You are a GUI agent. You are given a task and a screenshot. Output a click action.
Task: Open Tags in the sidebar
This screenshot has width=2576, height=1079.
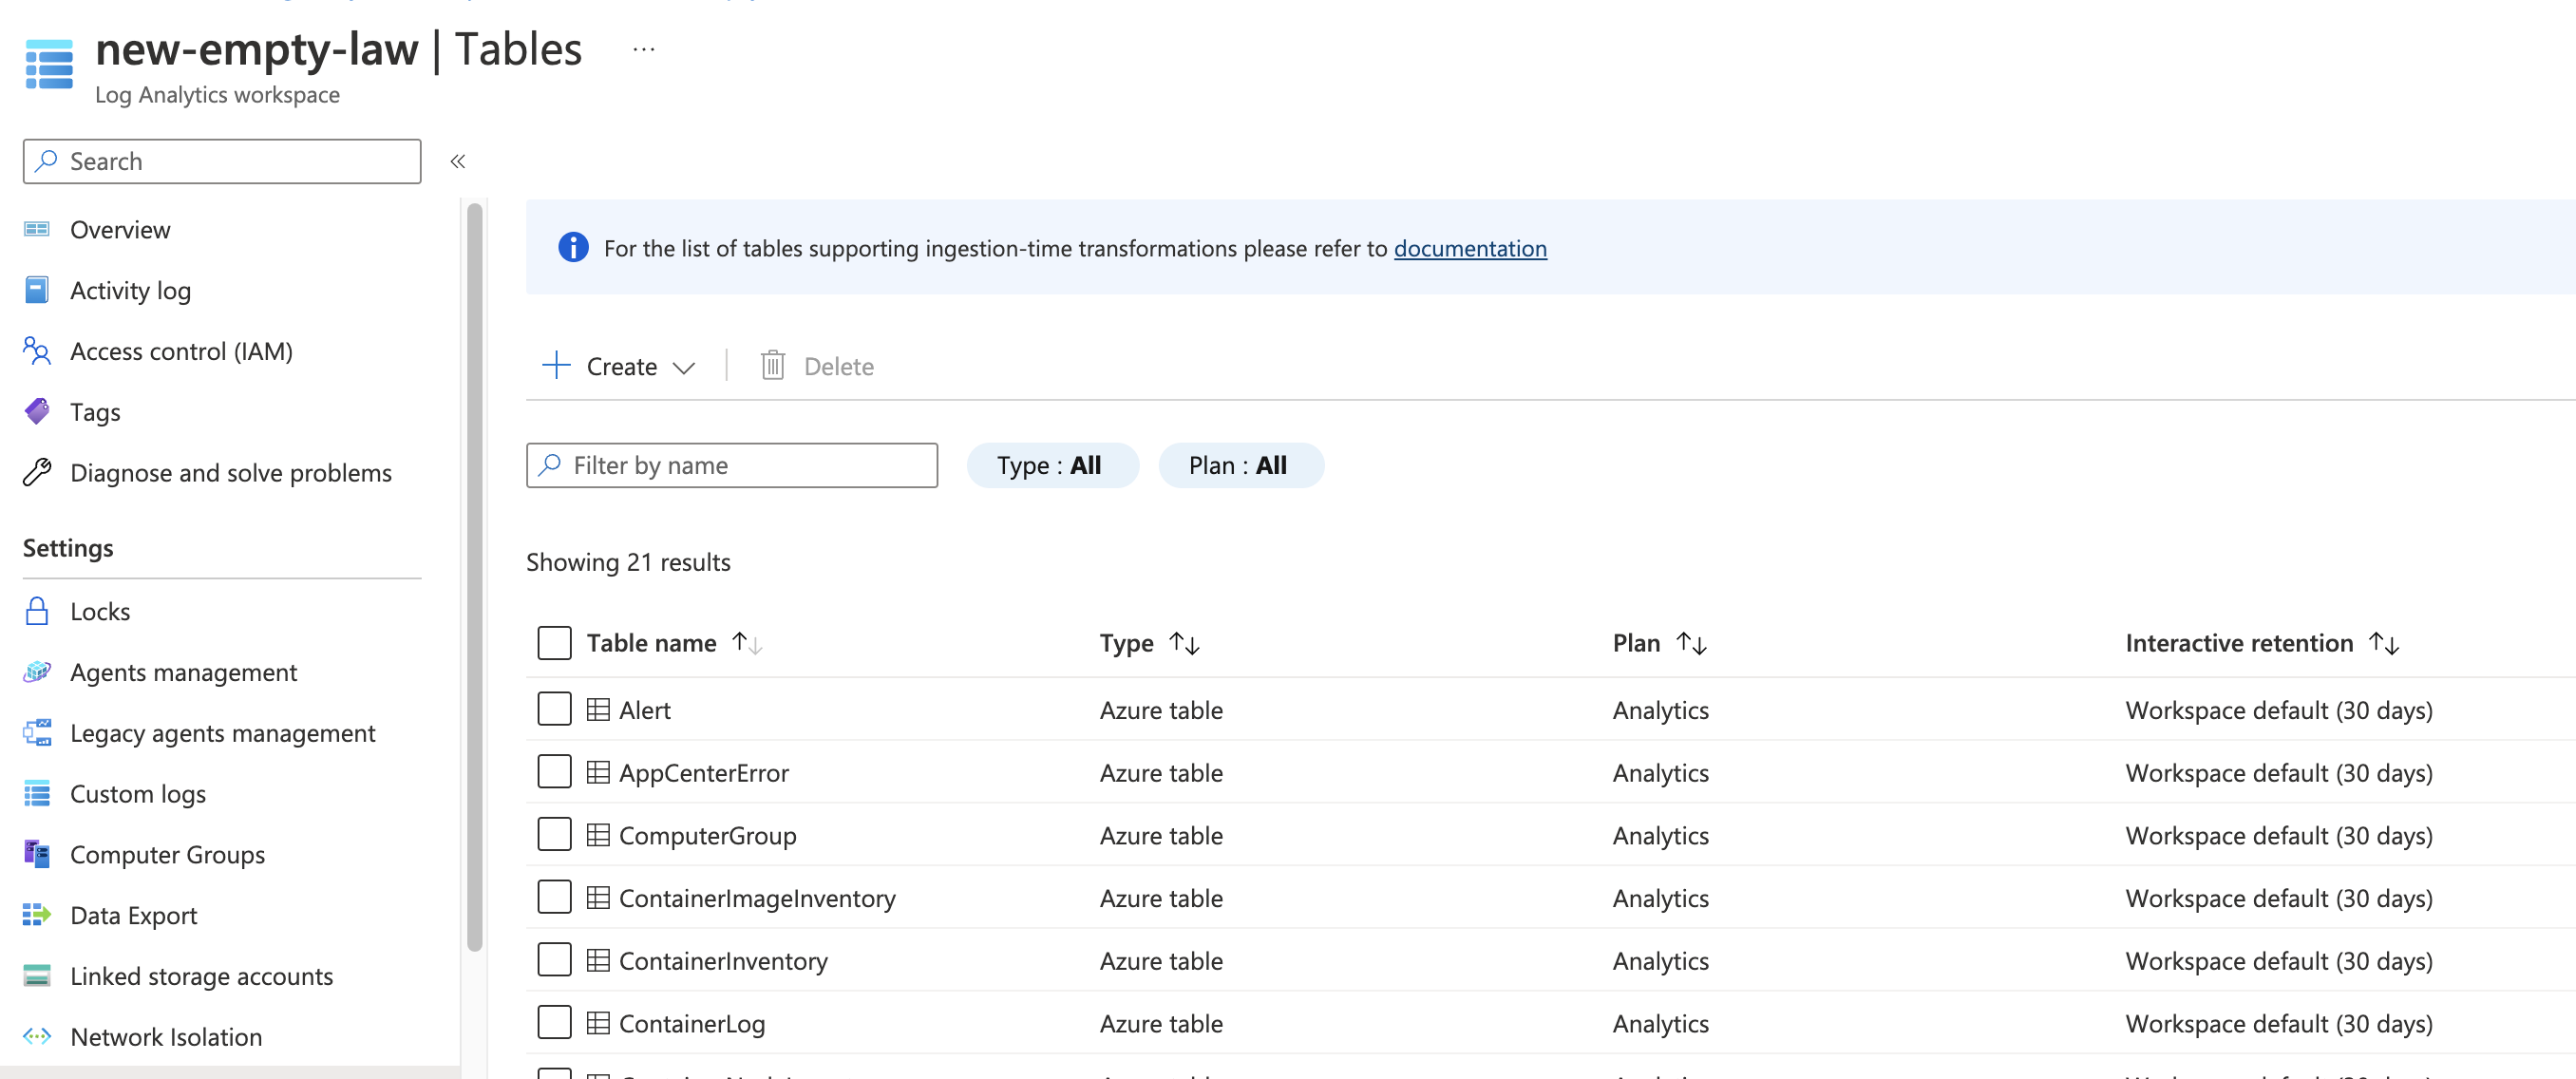(95, 413)
